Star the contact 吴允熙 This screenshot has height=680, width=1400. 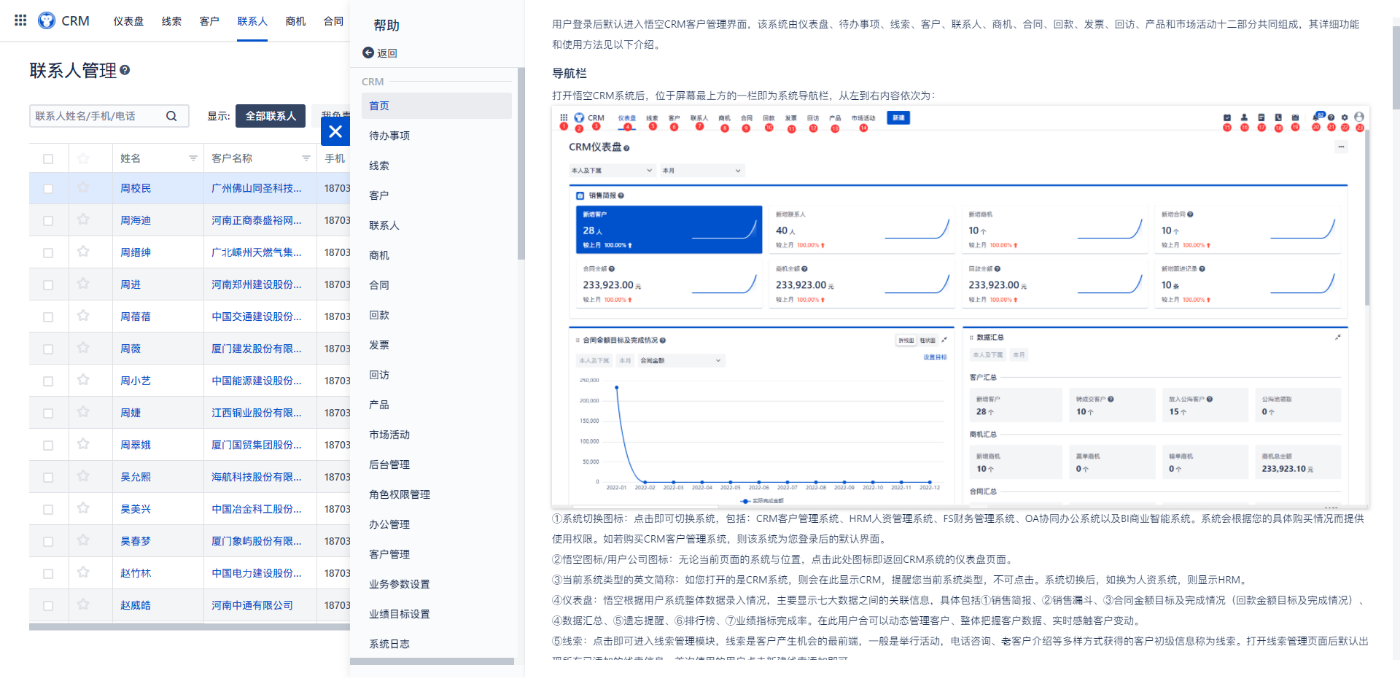pyautogui.click(x=83, y=476)
